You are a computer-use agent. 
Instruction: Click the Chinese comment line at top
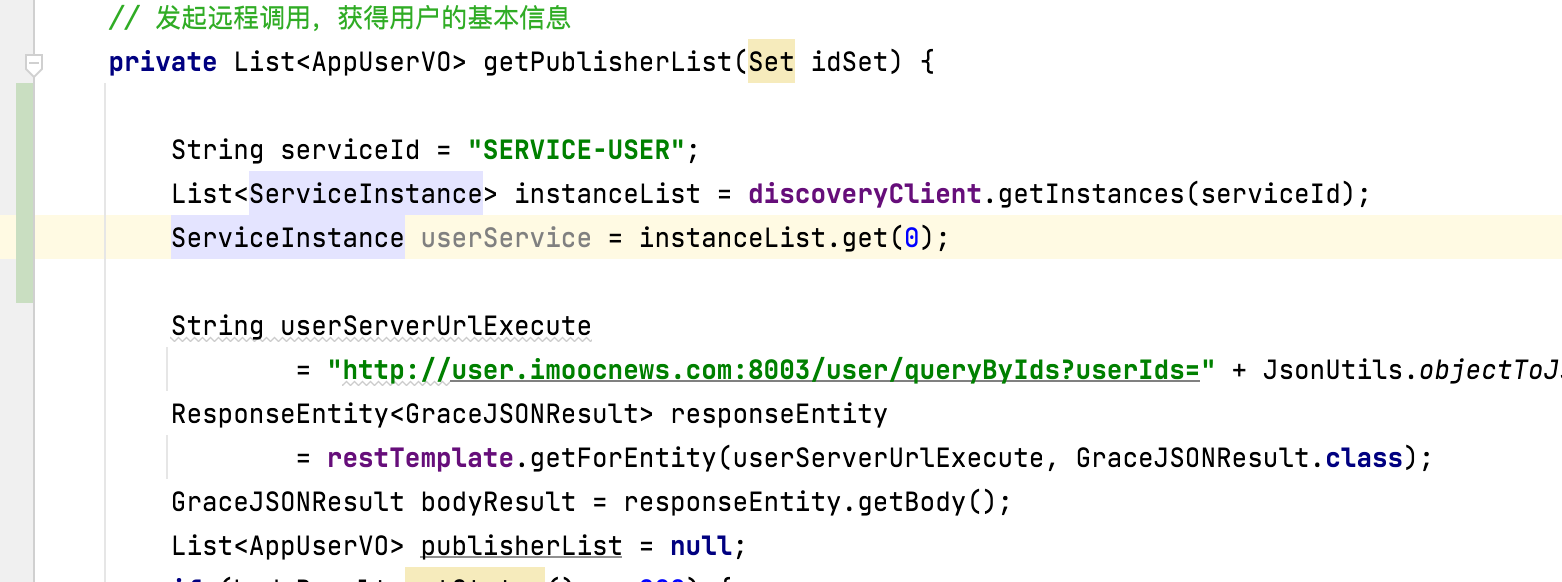[340, 18]
